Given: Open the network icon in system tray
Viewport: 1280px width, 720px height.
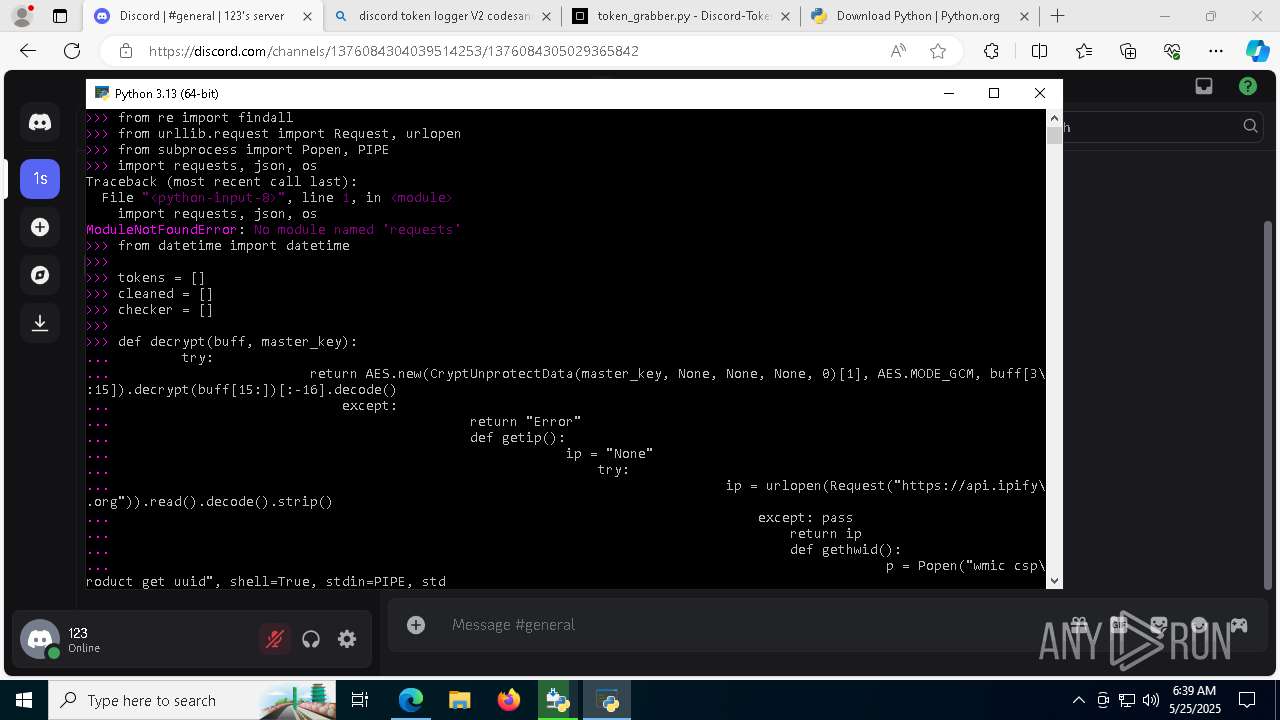Looking at the screenshot, I should click(1127, 700).
